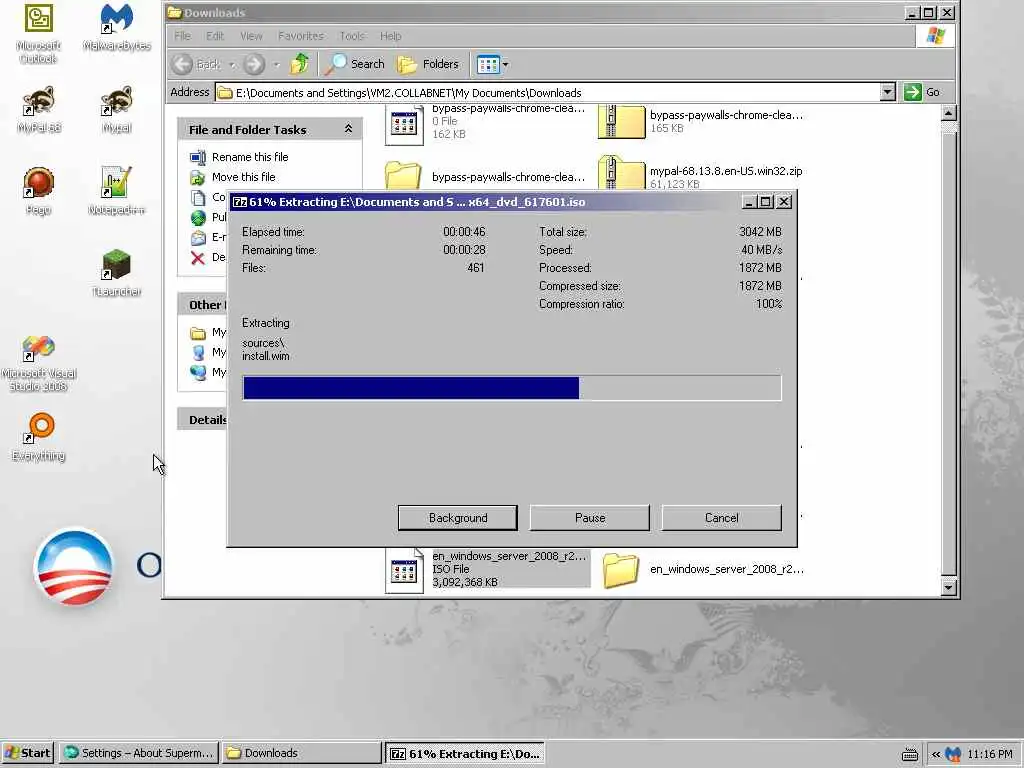Launch Malwarebytes from the desktop
1024x768 pixels.
117,27
